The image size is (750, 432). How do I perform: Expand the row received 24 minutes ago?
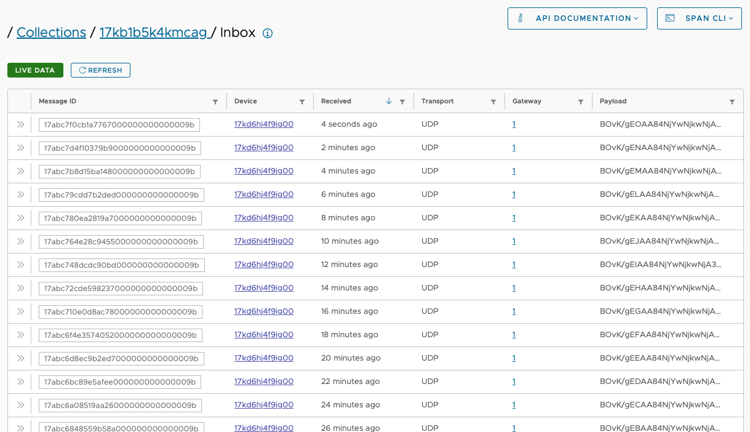[21, 405]
